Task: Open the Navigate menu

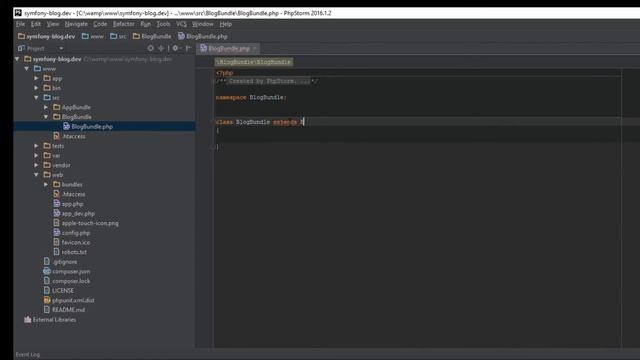Action: [76, 24]
